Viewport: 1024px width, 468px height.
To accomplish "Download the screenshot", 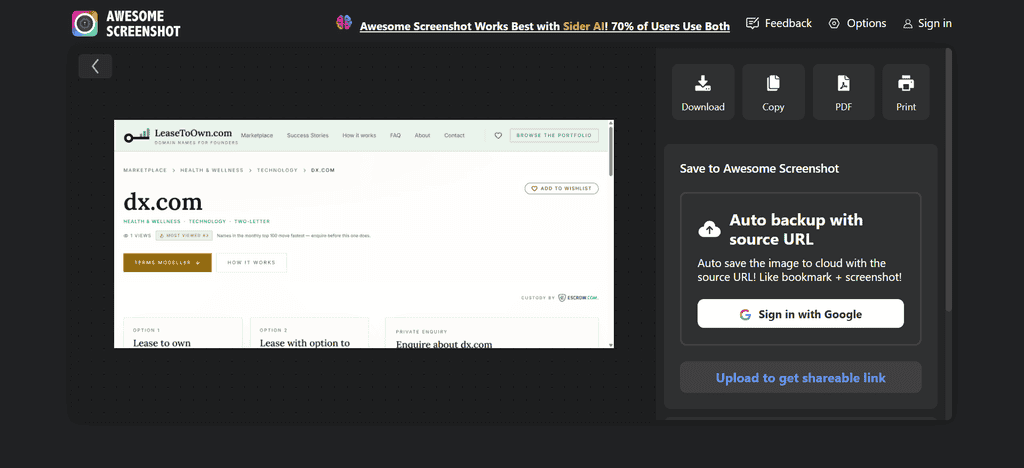I will pos(703,92).
